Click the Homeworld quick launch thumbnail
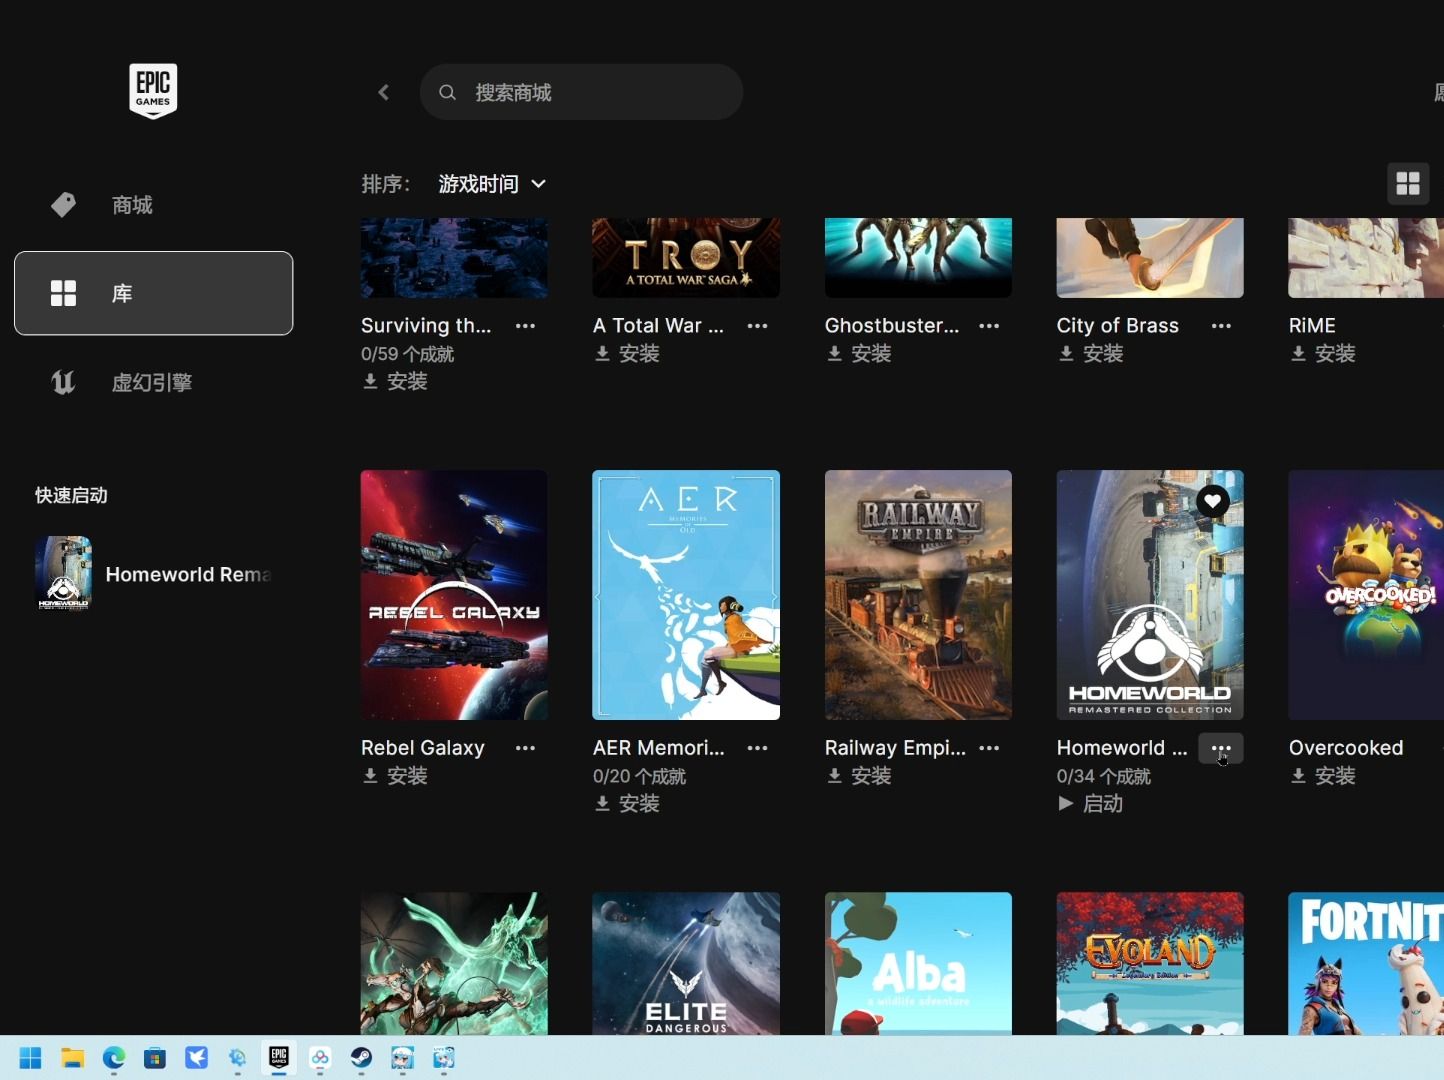This screenshot has width=1444, height=1080. [63, 574]
